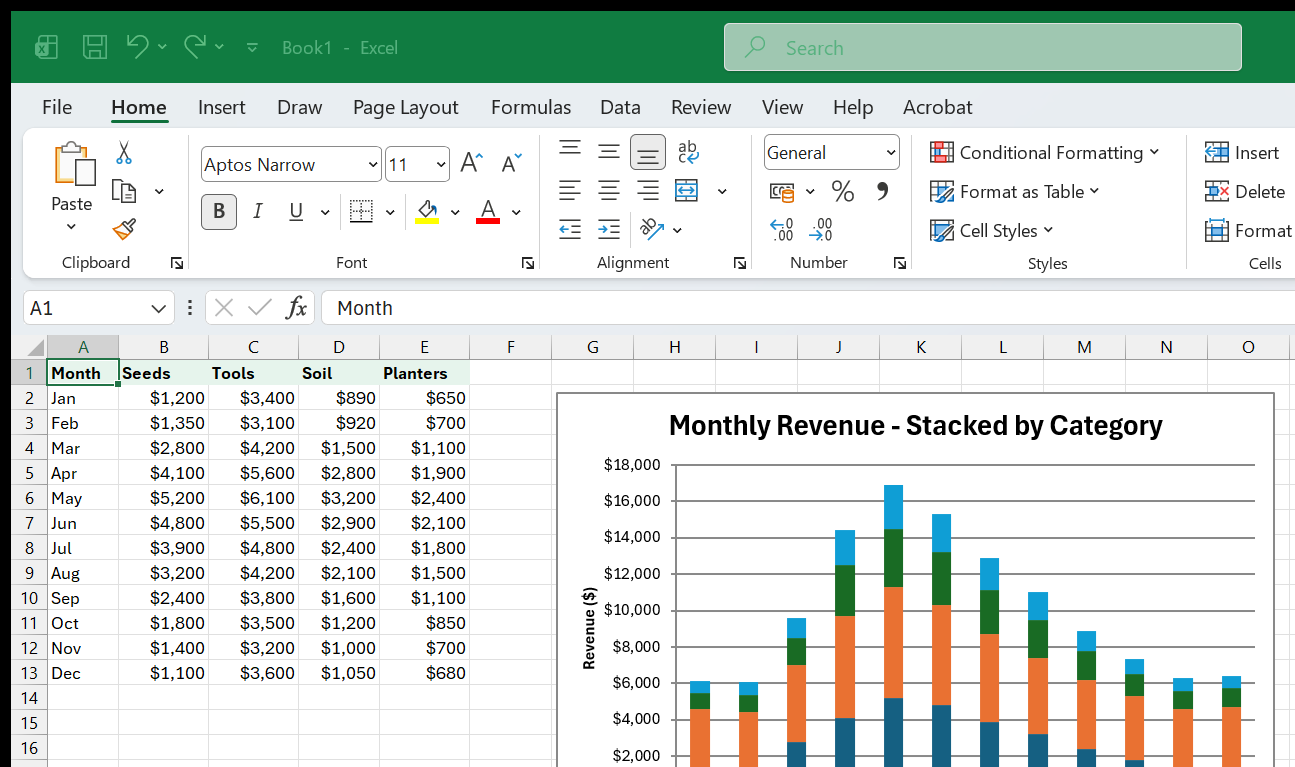This screenshot has width=1295, height=767.
Task: Open the Conditional Formatting menu
Action: [x=1044, y=152]
